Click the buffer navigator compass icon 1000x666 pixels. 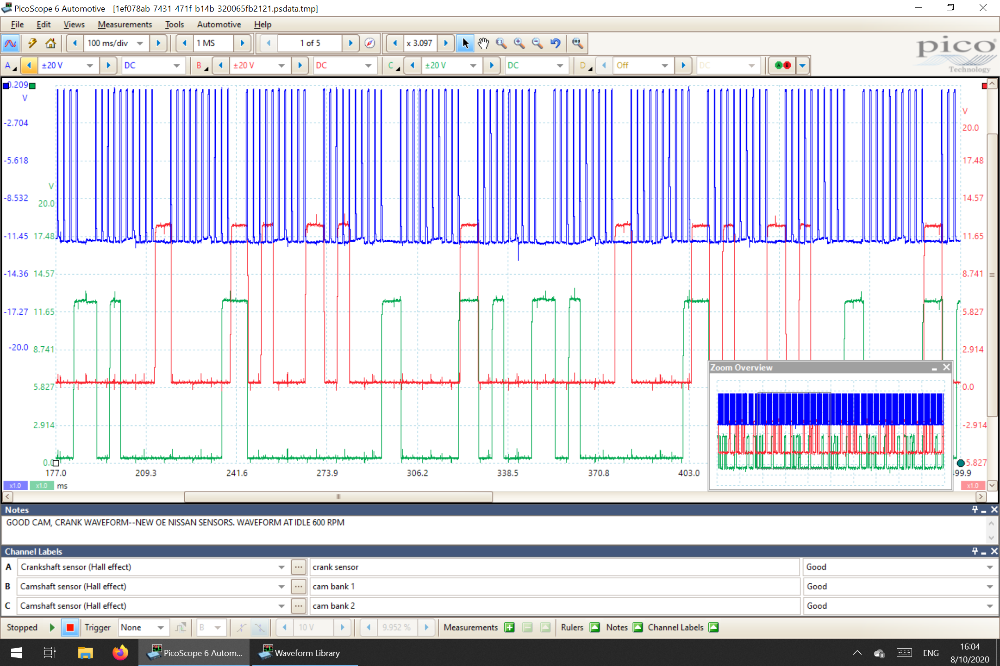370,43
